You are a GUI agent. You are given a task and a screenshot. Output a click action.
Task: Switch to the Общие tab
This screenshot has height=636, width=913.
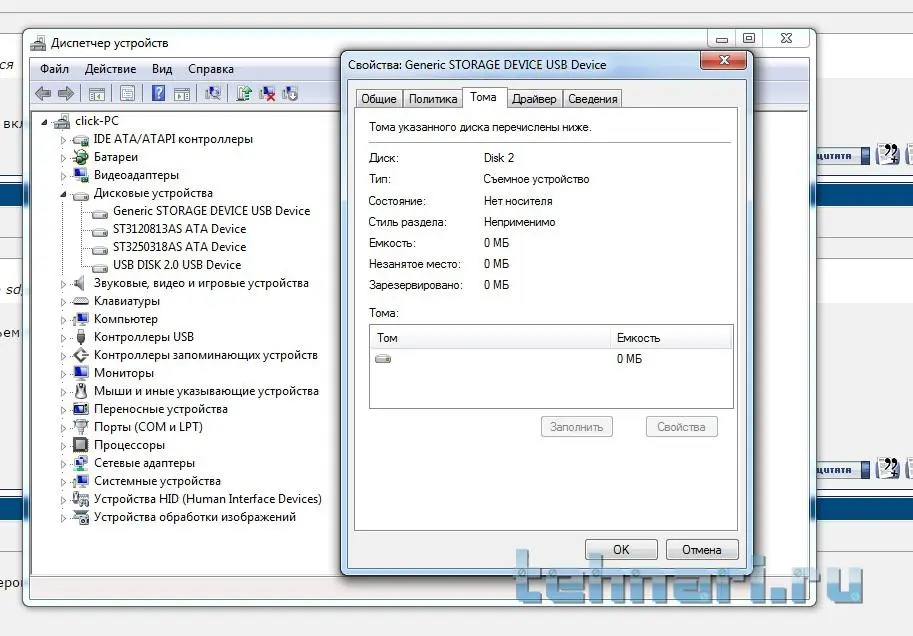click(x=378, y=98)
